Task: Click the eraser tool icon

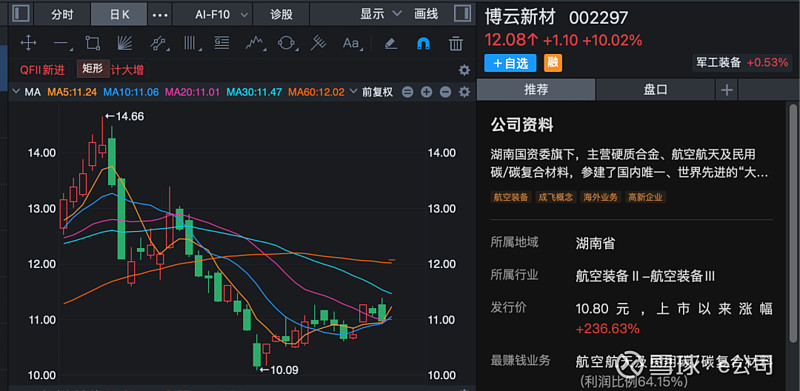Action: pyautogui.click(x=391, y=43)
